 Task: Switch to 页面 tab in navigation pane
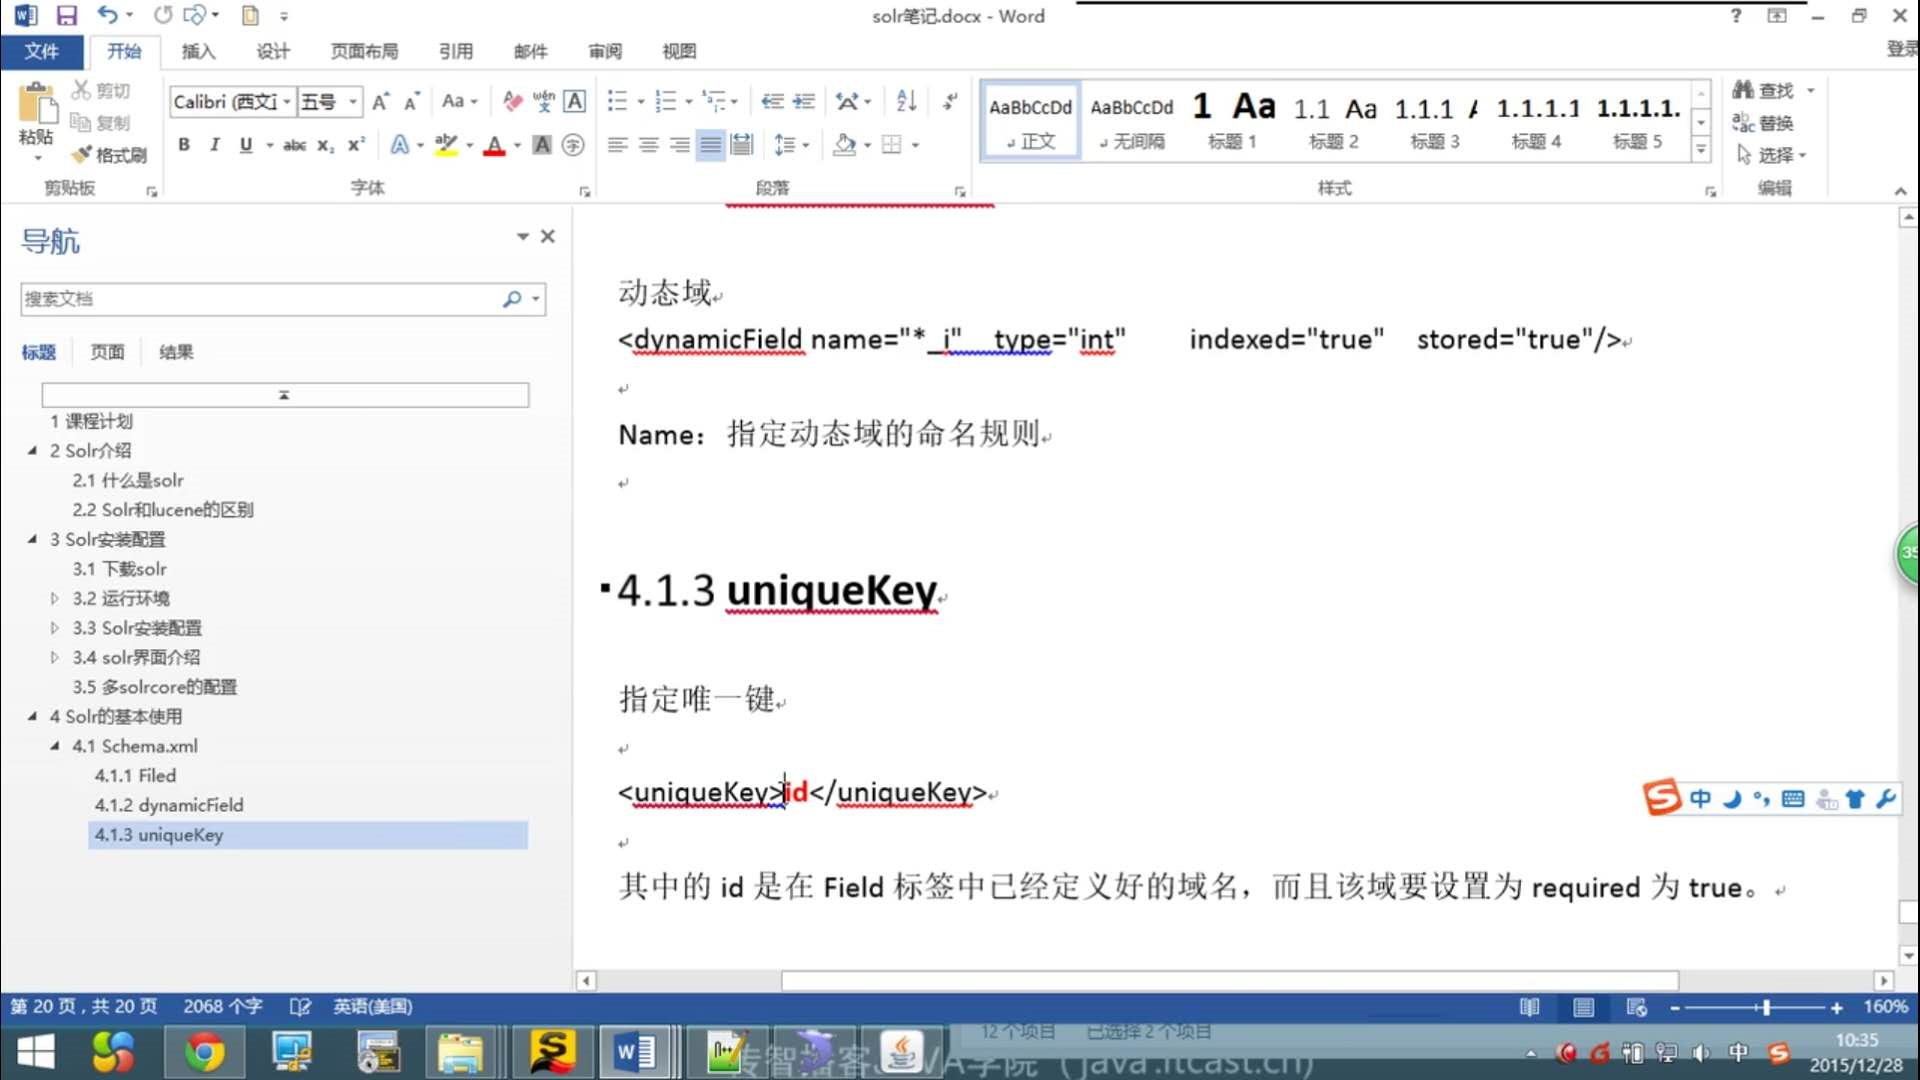click(x=107, y=352)
